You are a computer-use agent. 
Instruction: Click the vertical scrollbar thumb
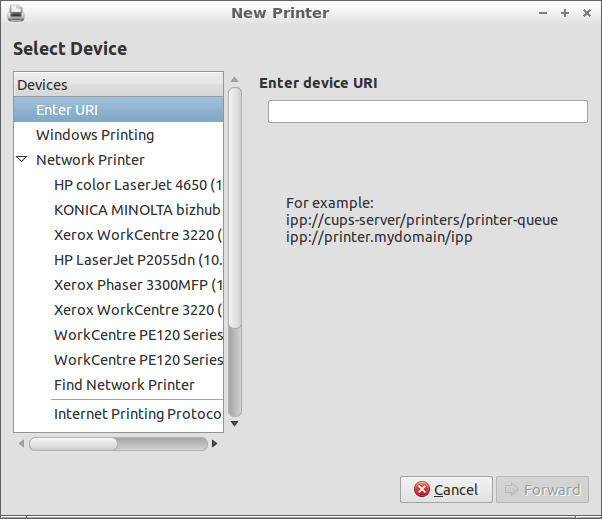click(235, 205)
